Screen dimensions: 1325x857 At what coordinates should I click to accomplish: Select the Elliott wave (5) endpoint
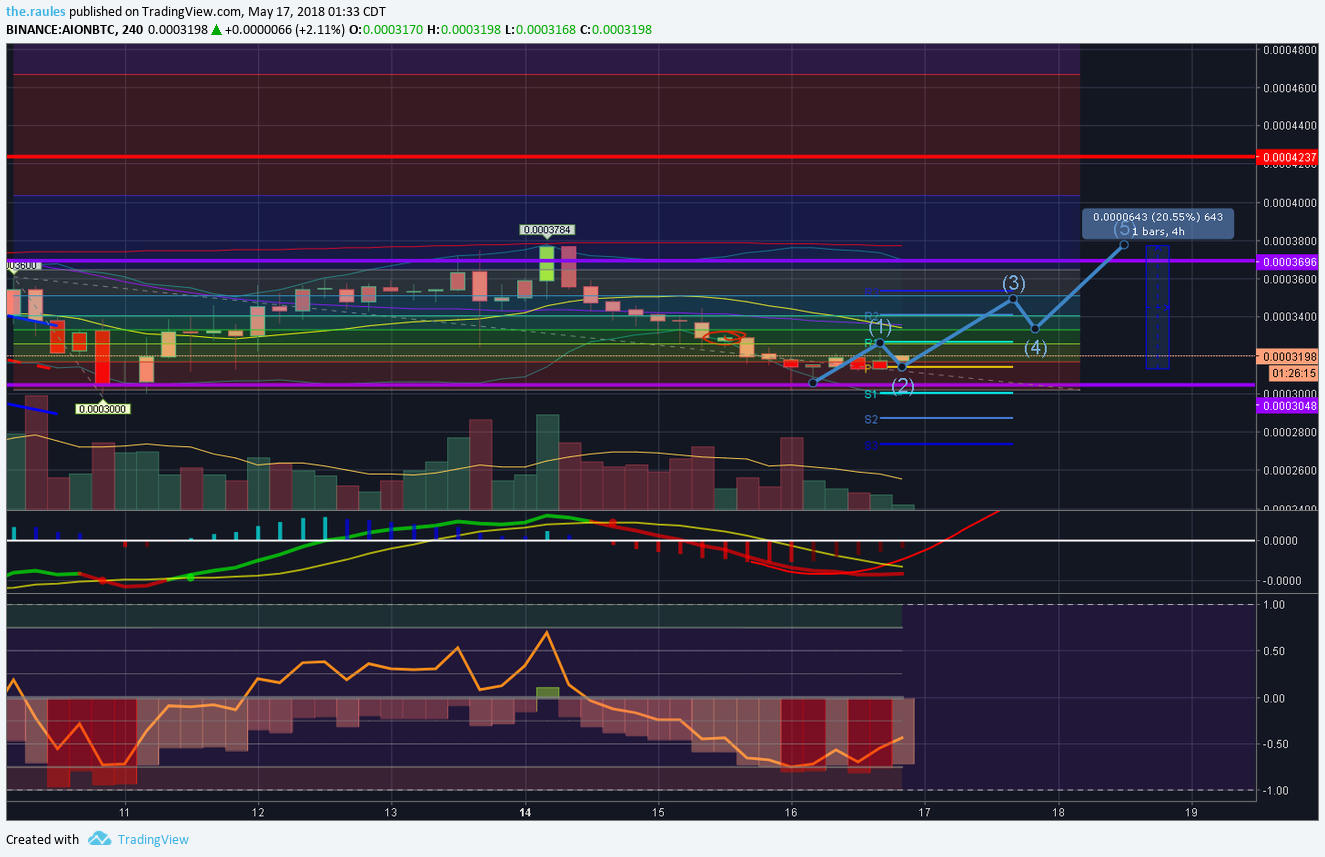coord(1124,244)
